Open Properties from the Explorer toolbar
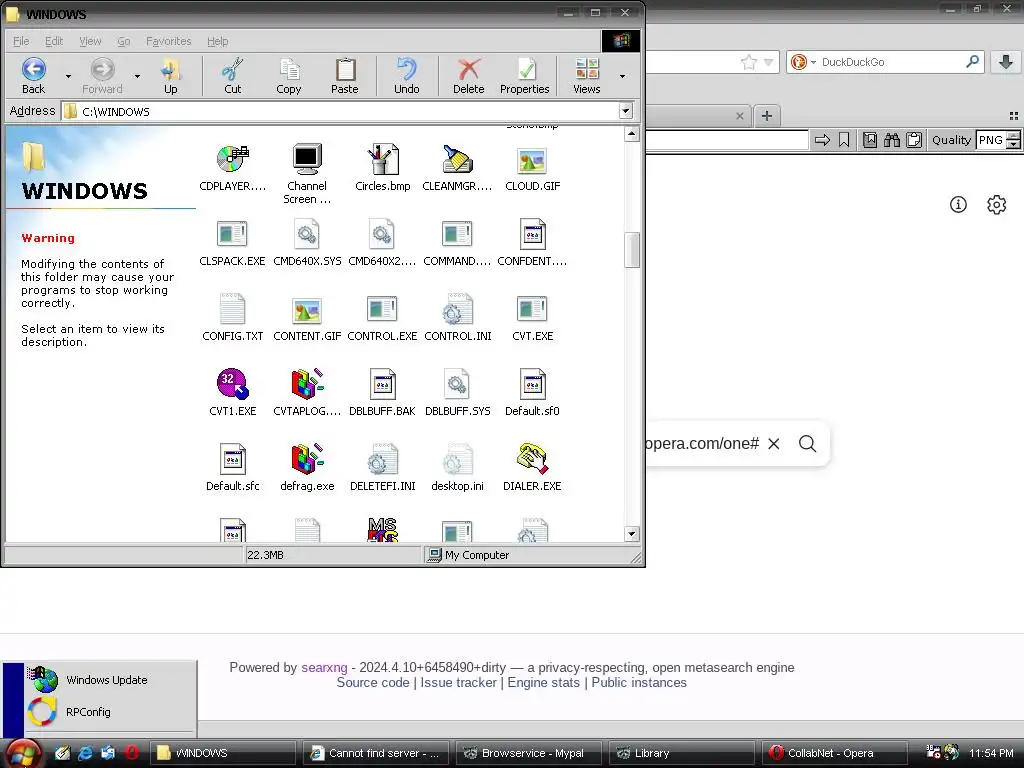This screenshot has height=768, width=1024. tap(524, 76)
